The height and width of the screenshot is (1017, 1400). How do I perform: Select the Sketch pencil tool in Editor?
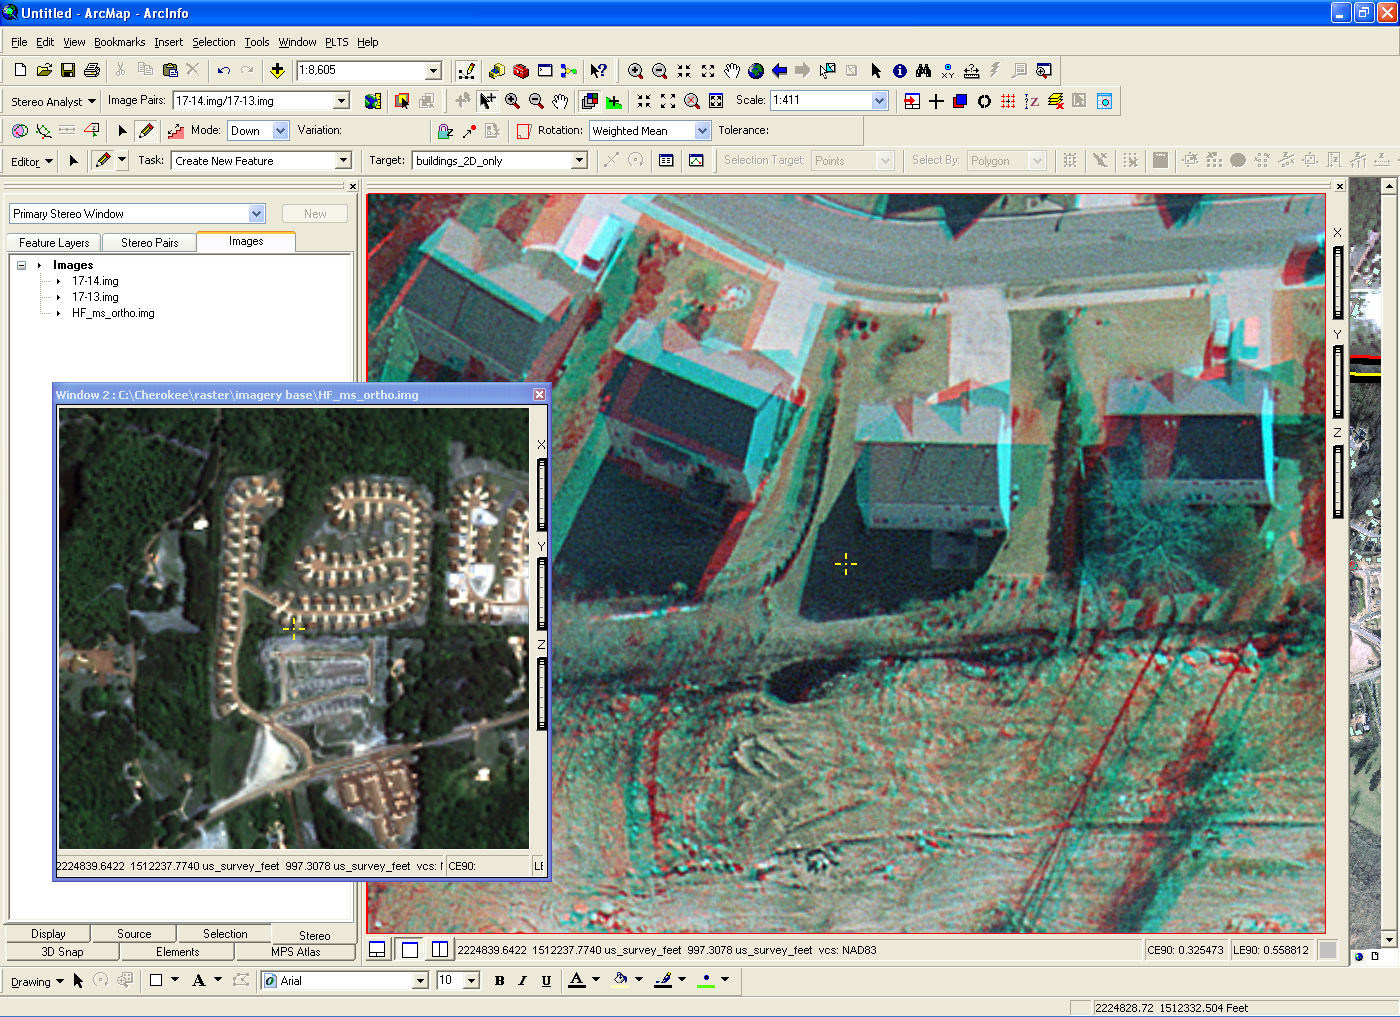pos(103,160)
